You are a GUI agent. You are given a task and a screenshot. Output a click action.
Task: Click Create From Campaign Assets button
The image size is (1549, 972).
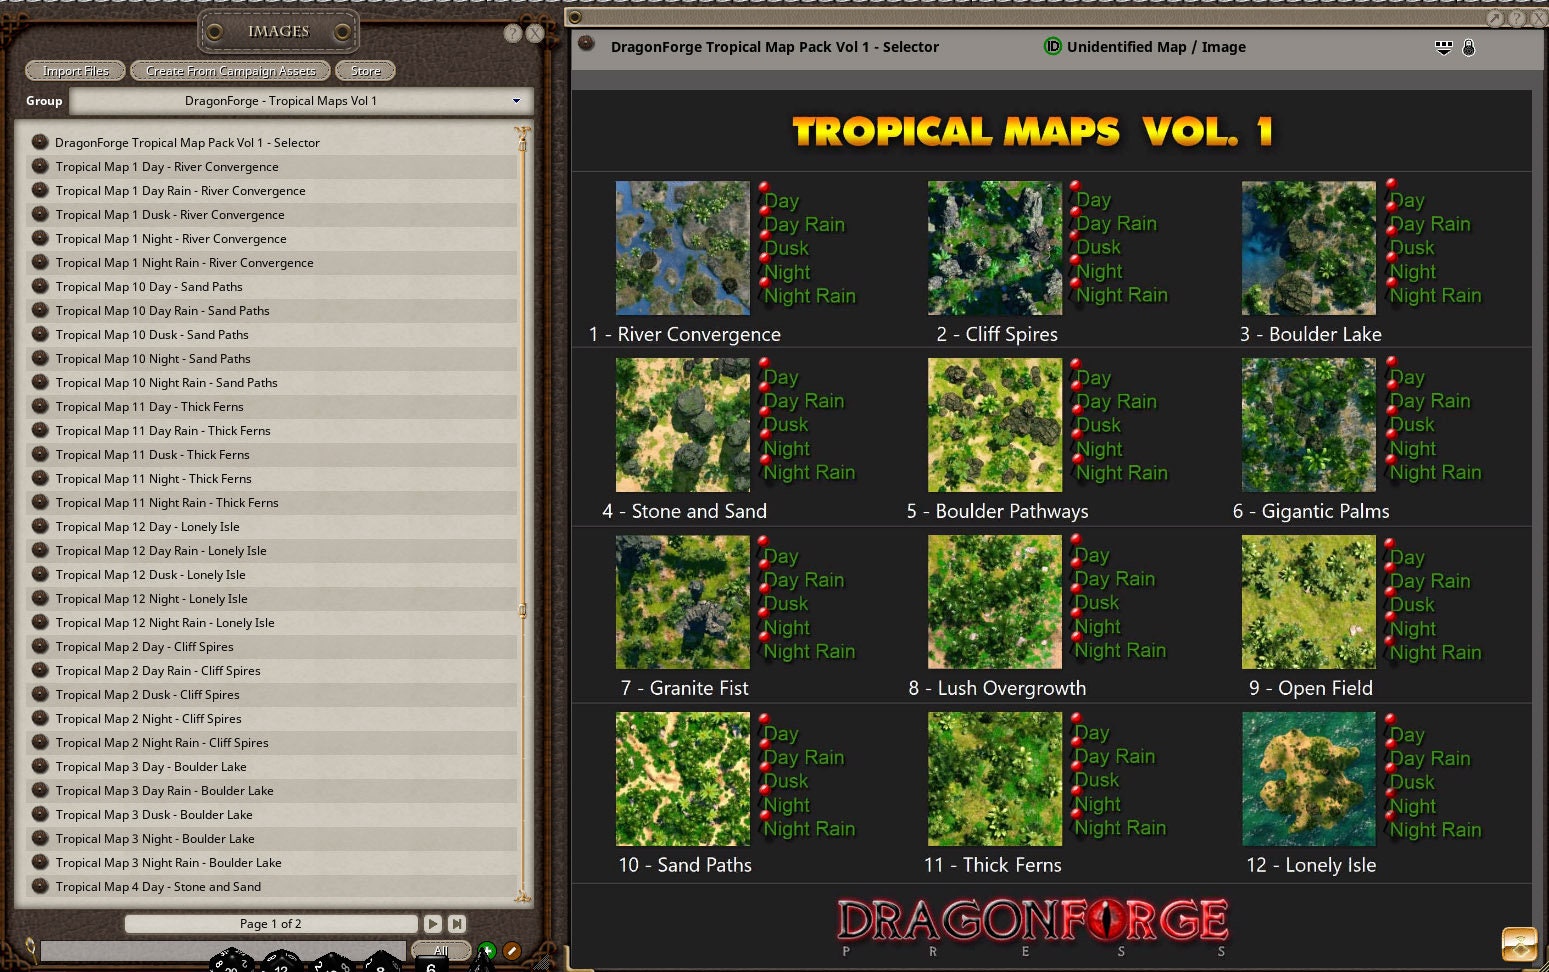click(x=231, y=71)
